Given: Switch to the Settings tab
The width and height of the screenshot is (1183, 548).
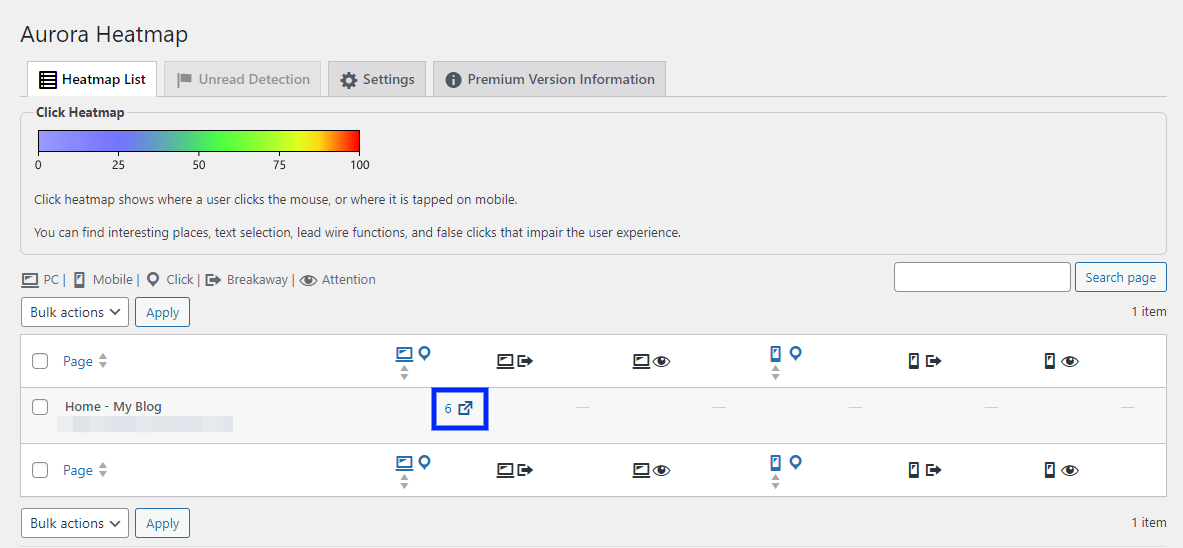Looking at the screenshot, I should point(377,79).
